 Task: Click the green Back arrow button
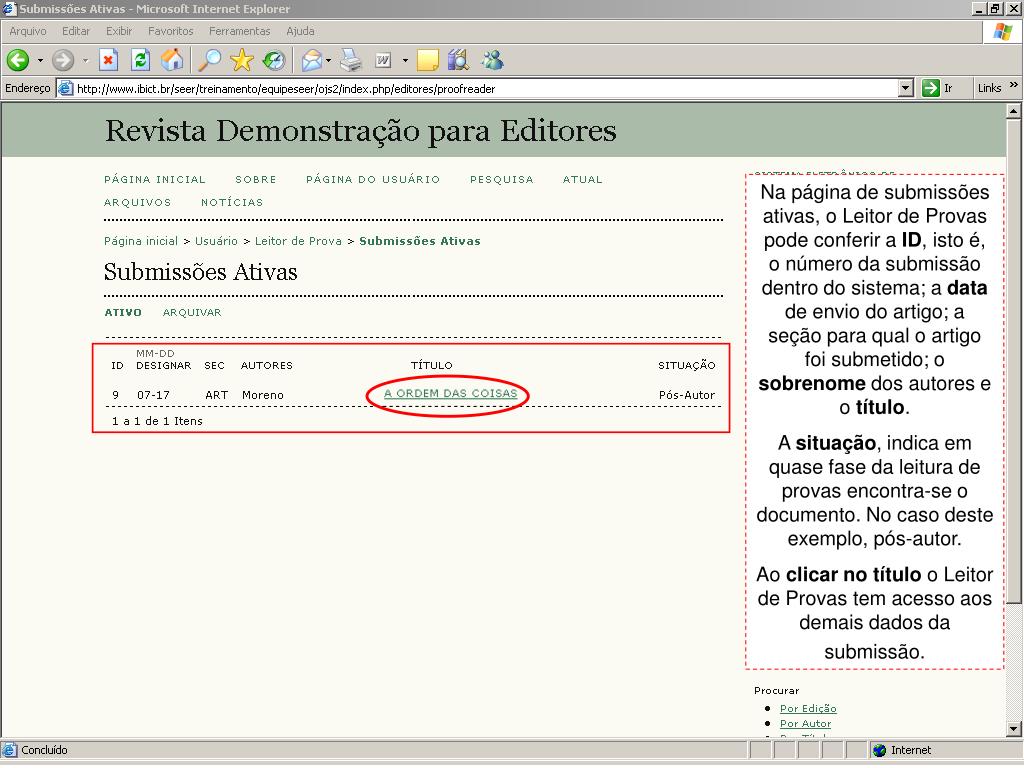(x=18, y=61)
